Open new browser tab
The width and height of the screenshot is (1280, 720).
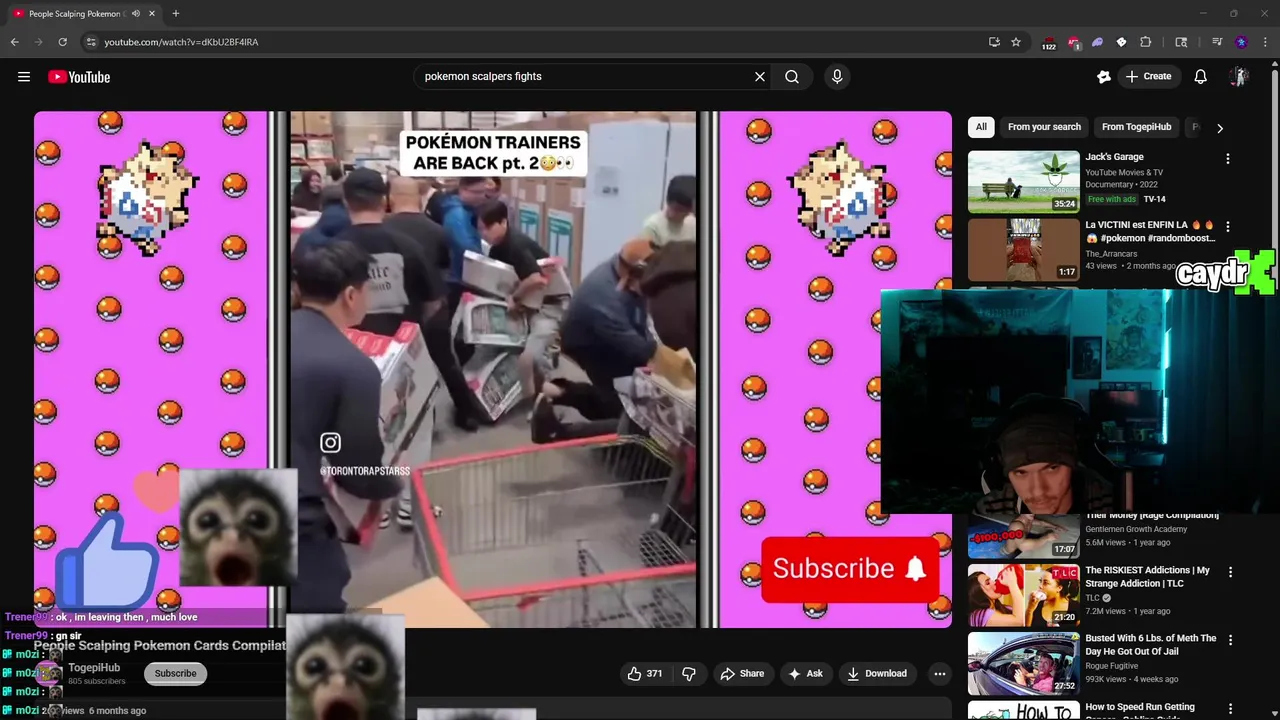pos(175,14)
